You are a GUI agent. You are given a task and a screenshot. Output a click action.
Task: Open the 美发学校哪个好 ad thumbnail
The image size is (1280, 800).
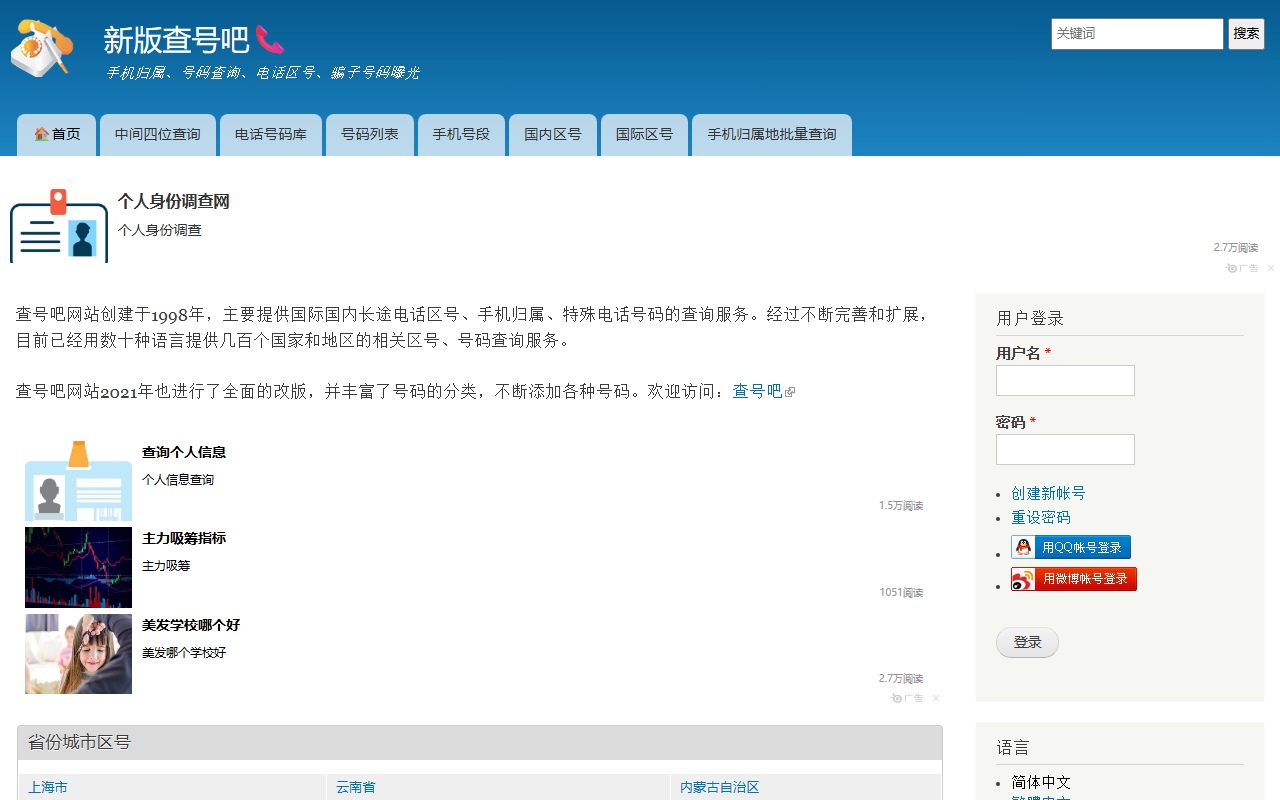tap(78, 654)
